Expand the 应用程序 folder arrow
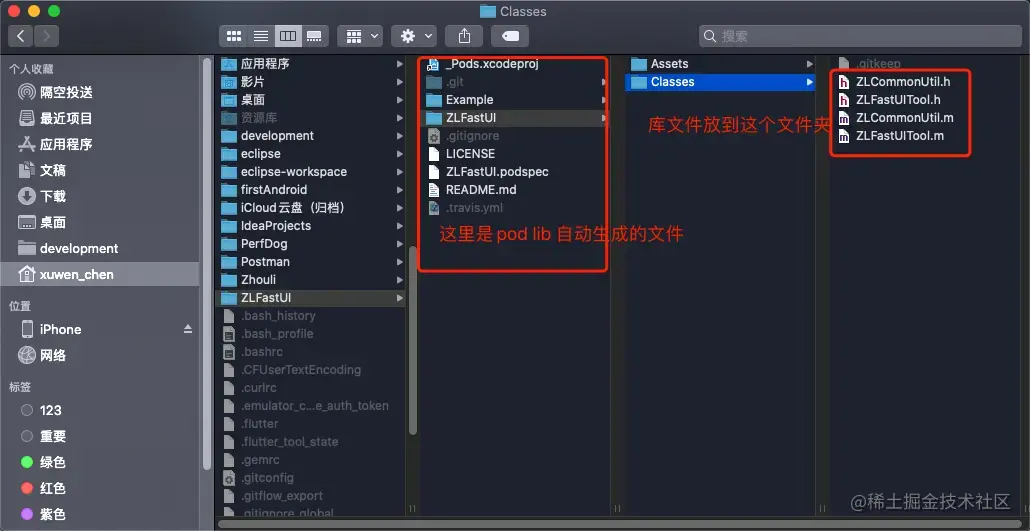 [x=399, y=64]
